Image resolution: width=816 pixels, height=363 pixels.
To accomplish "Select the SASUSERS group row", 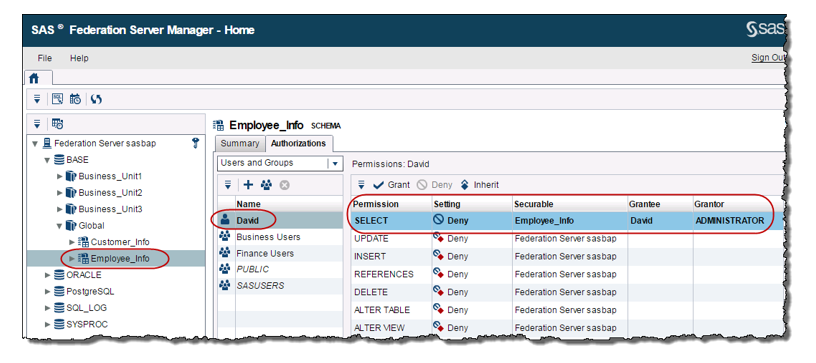I will coord(280,286).
